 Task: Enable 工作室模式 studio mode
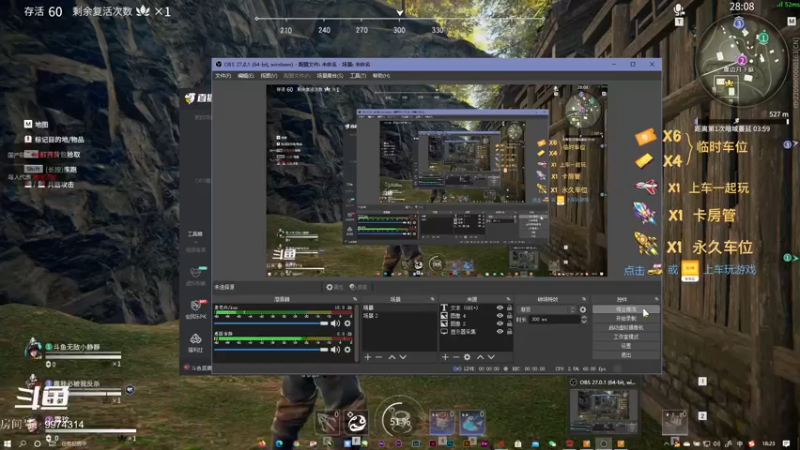(626, 337)
